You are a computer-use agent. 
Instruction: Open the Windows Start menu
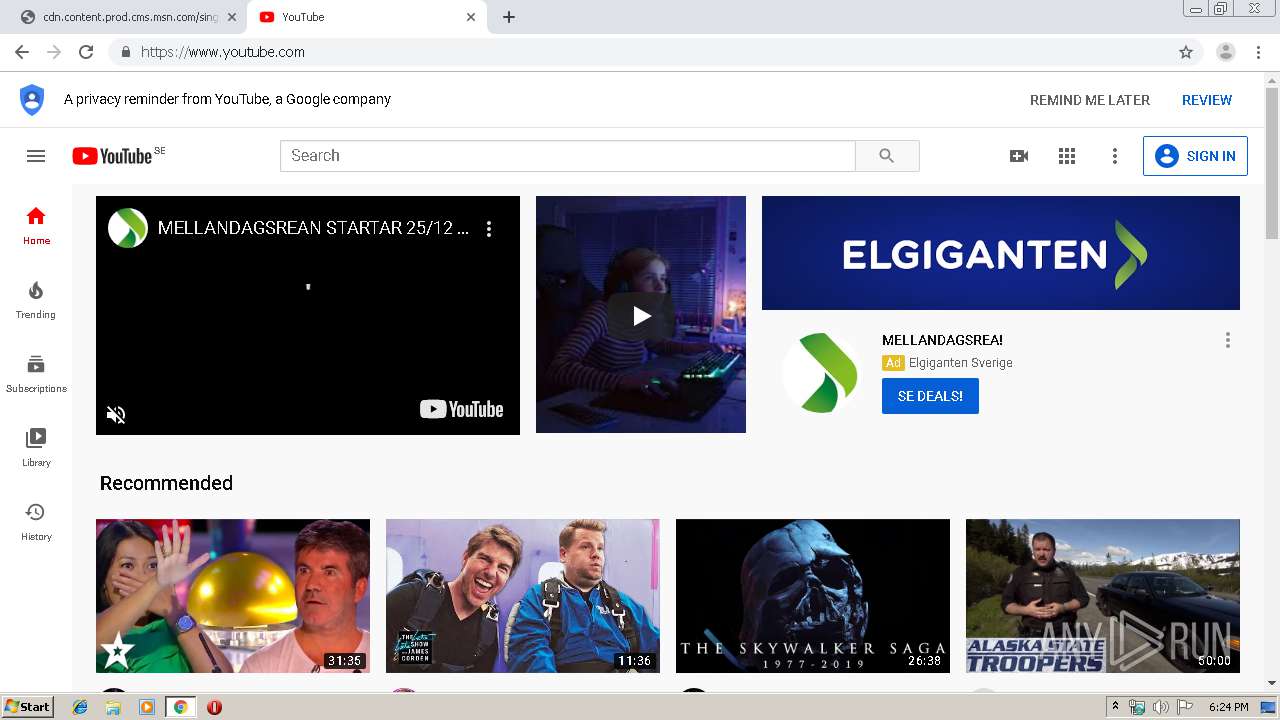tap(27, 707)
